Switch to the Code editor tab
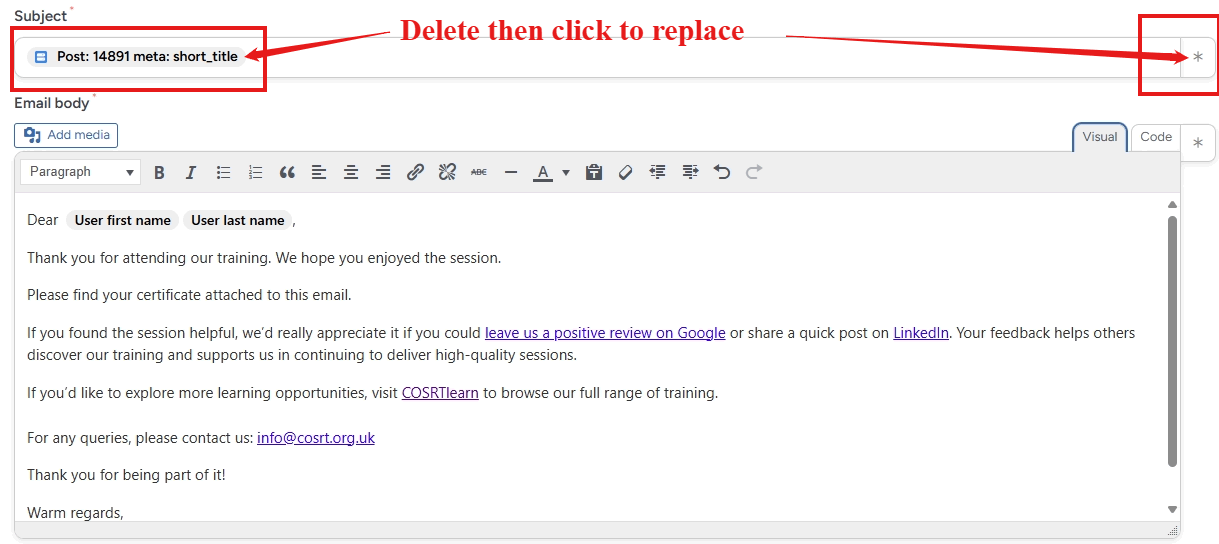 (1156, 137)
